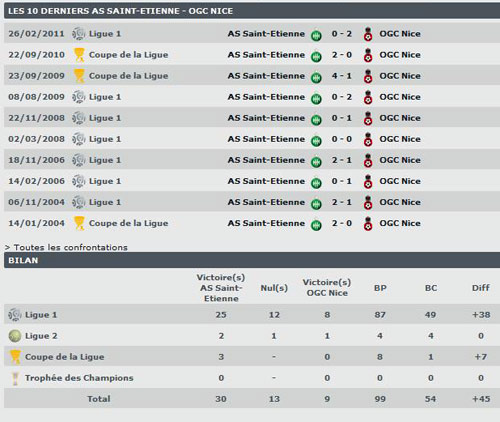Click Coupe de la Ligue trophy in Bilan
The image size is (500, 422).
coord(15,357)
